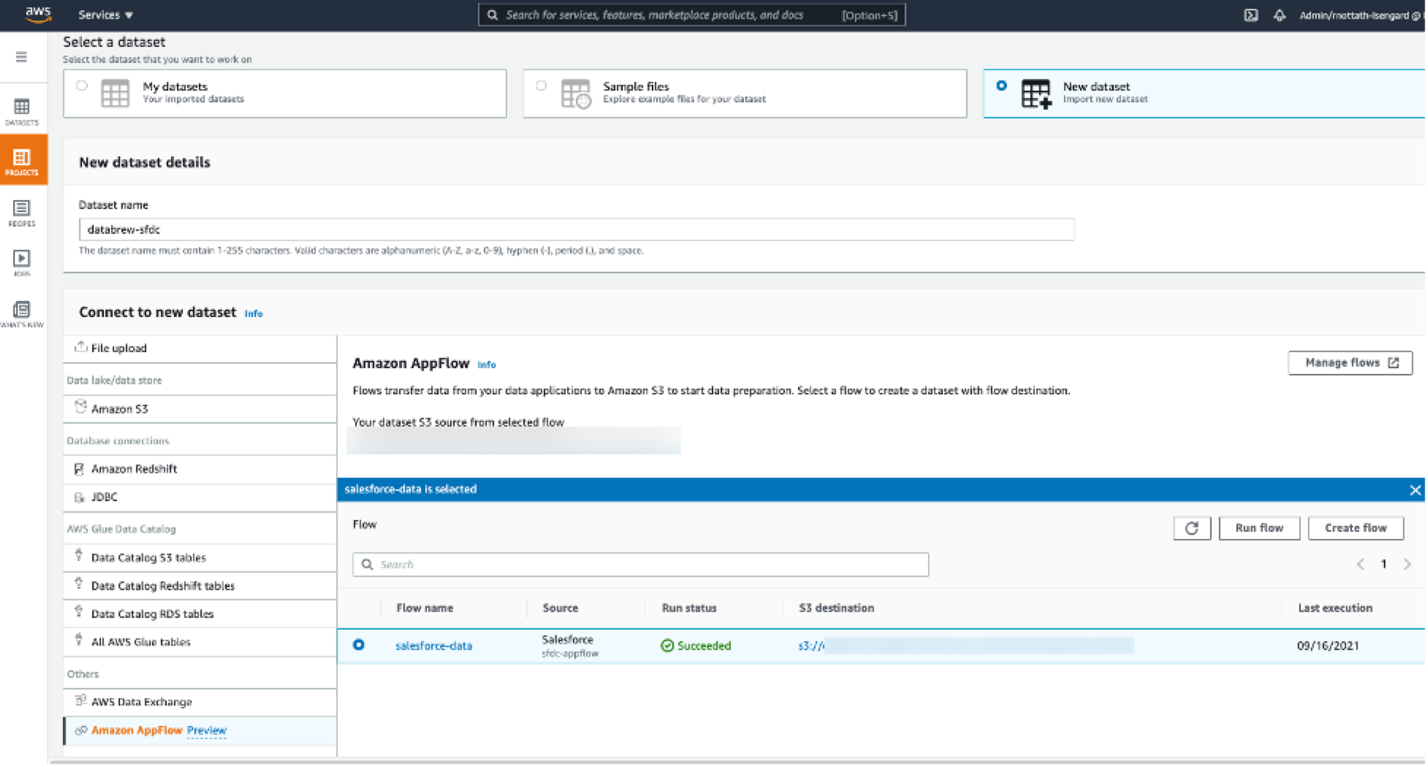Select the Sample files radio button
This screenshot has height=767, width=1428.
pyautogui.click(x=542, y=86)
